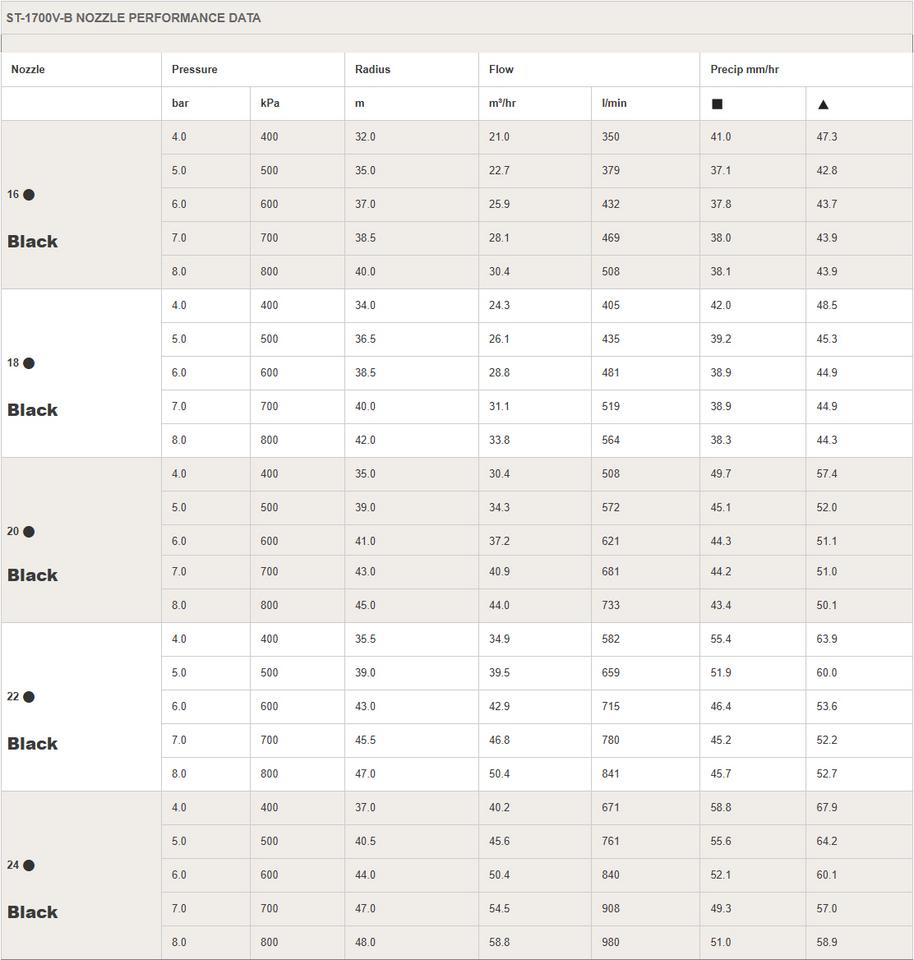Click the 67.9 triangle precipitation value
Image resolution: width=914 pixels, height=960 pixels.
(x=826, y=808)
